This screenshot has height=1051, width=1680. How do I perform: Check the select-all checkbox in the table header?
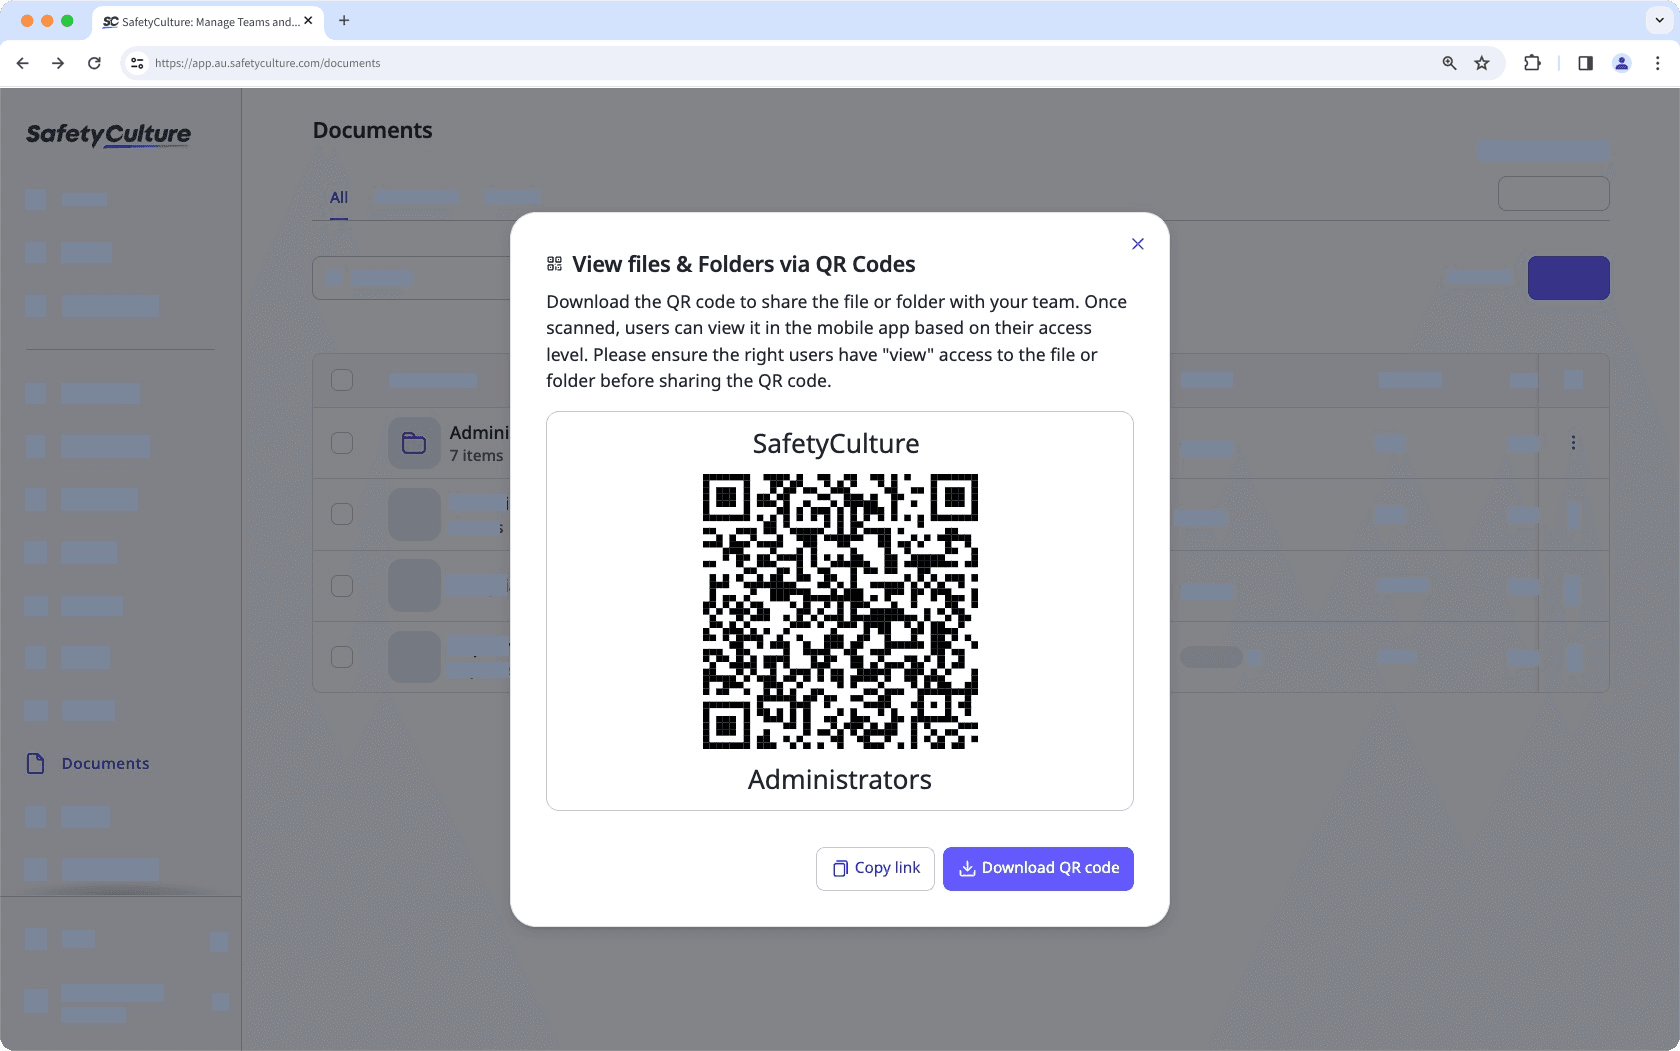coord(342,380)
